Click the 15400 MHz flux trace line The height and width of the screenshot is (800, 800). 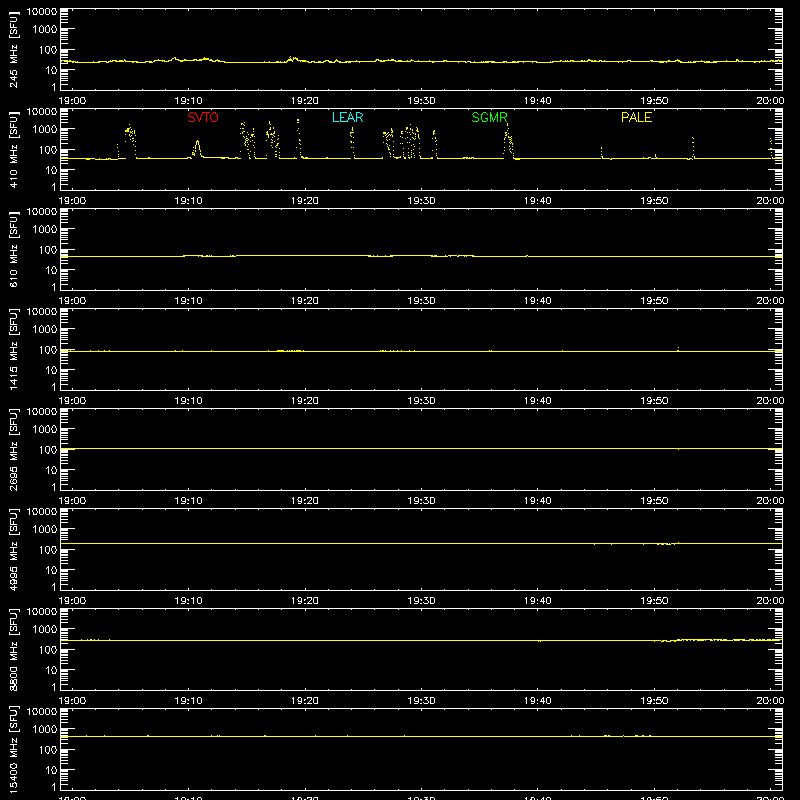tap(421, 736)
